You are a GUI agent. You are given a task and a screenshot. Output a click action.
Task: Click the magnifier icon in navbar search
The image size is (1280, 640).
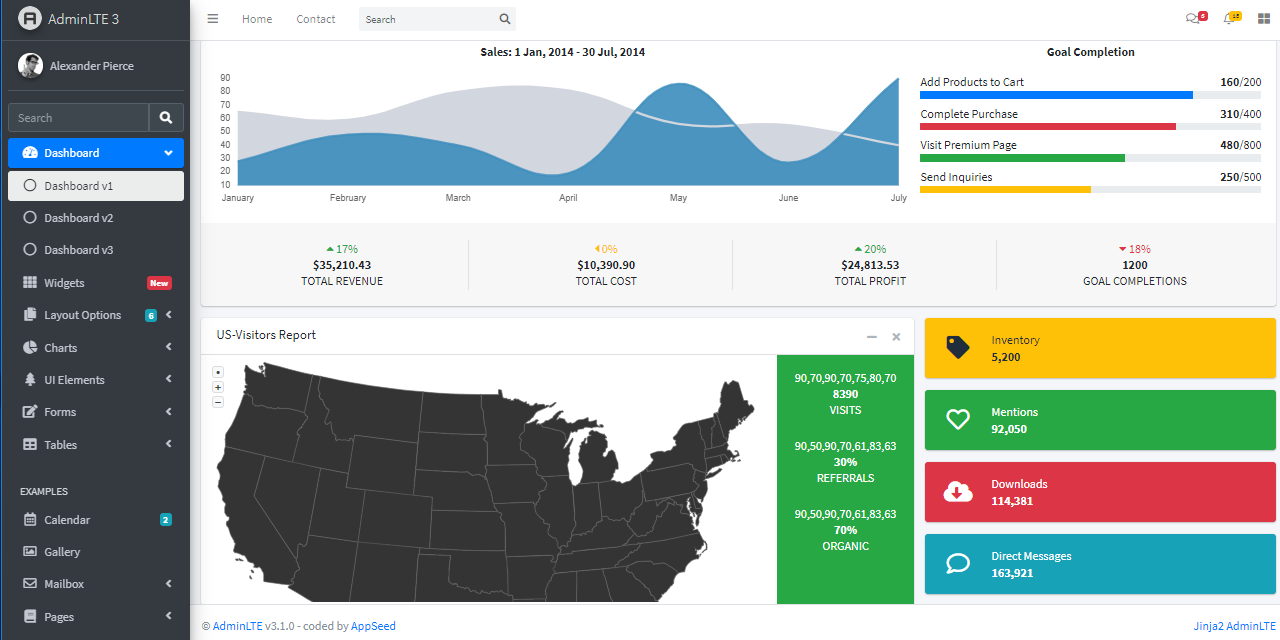click(x=505, y=19)
